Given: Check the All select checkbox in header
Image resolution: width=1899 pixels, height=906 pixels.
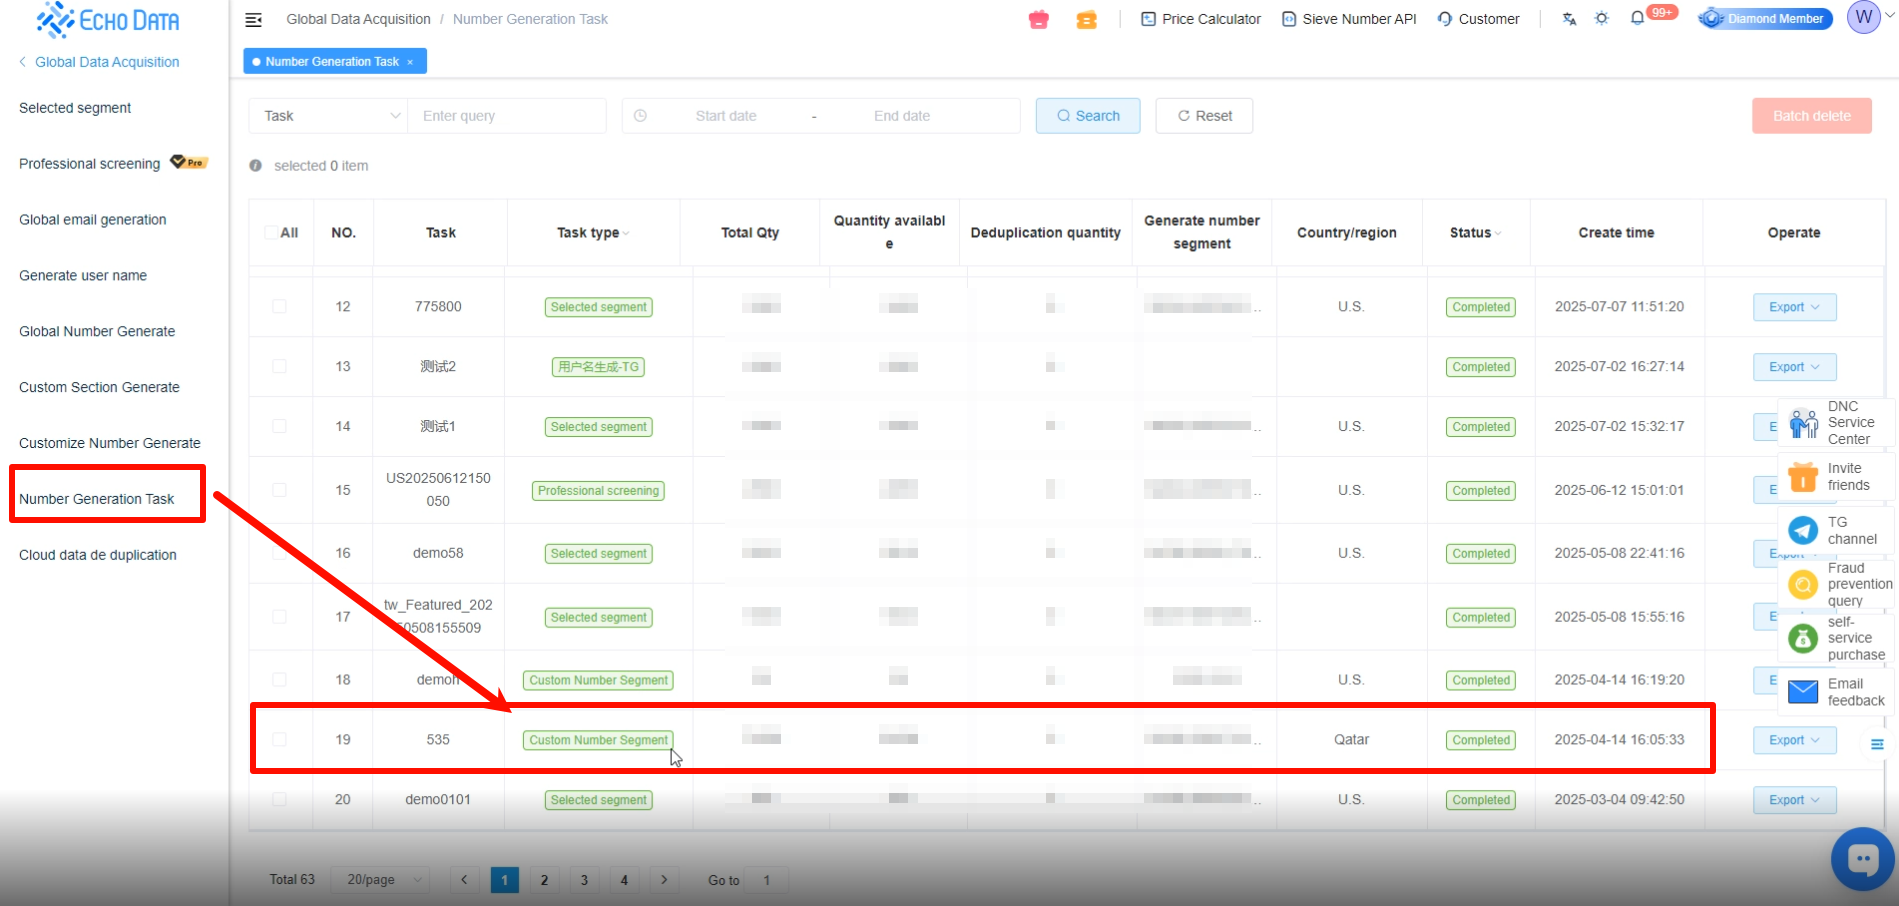Looking at the screenshot, I should 271,233.
